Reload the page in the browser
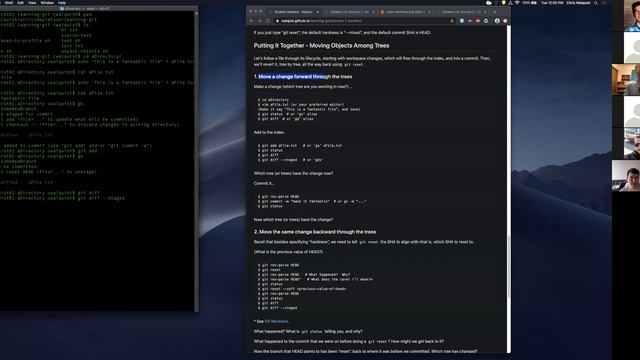The height and width of the screenshot is (360, 640). (268, 21)
